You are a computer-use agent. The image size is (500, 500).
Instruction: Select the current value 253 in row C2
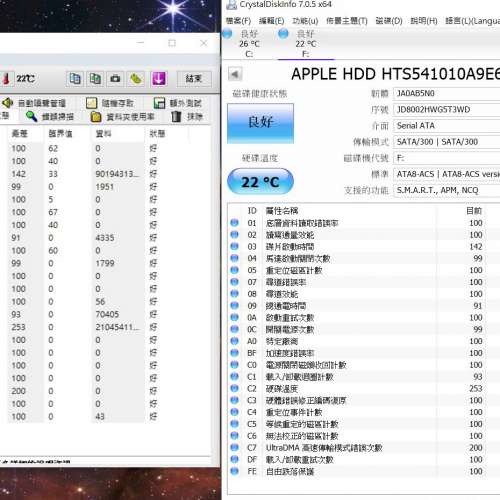coord(476,389)
